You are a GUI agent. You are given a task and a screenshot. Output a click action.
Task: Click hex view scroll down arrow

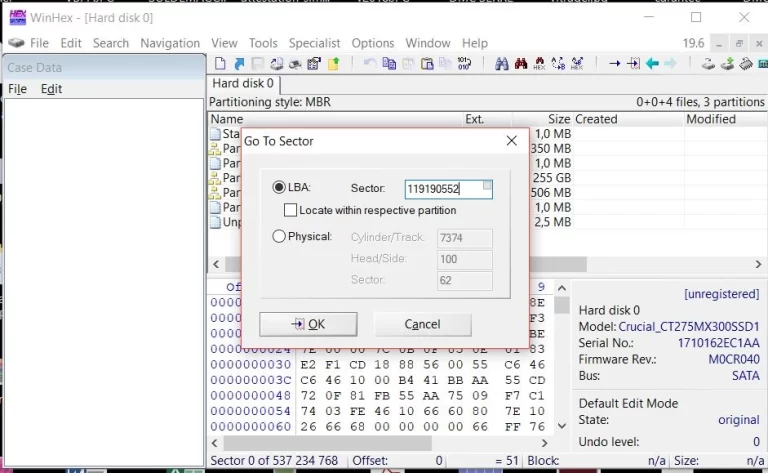[x=562, y=426]
